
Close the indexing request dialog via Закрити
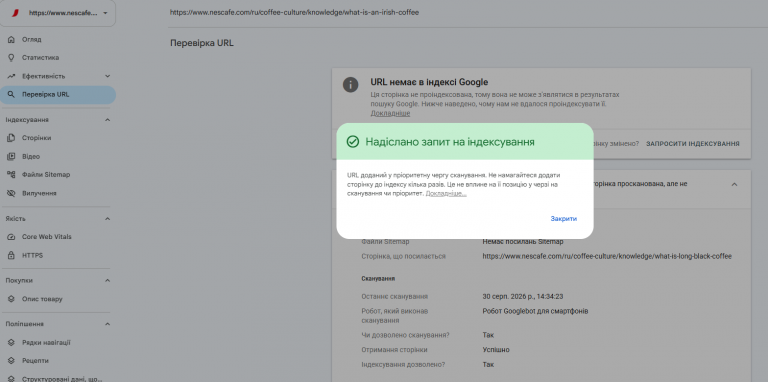pyautogui.click(x=563, y=219)
